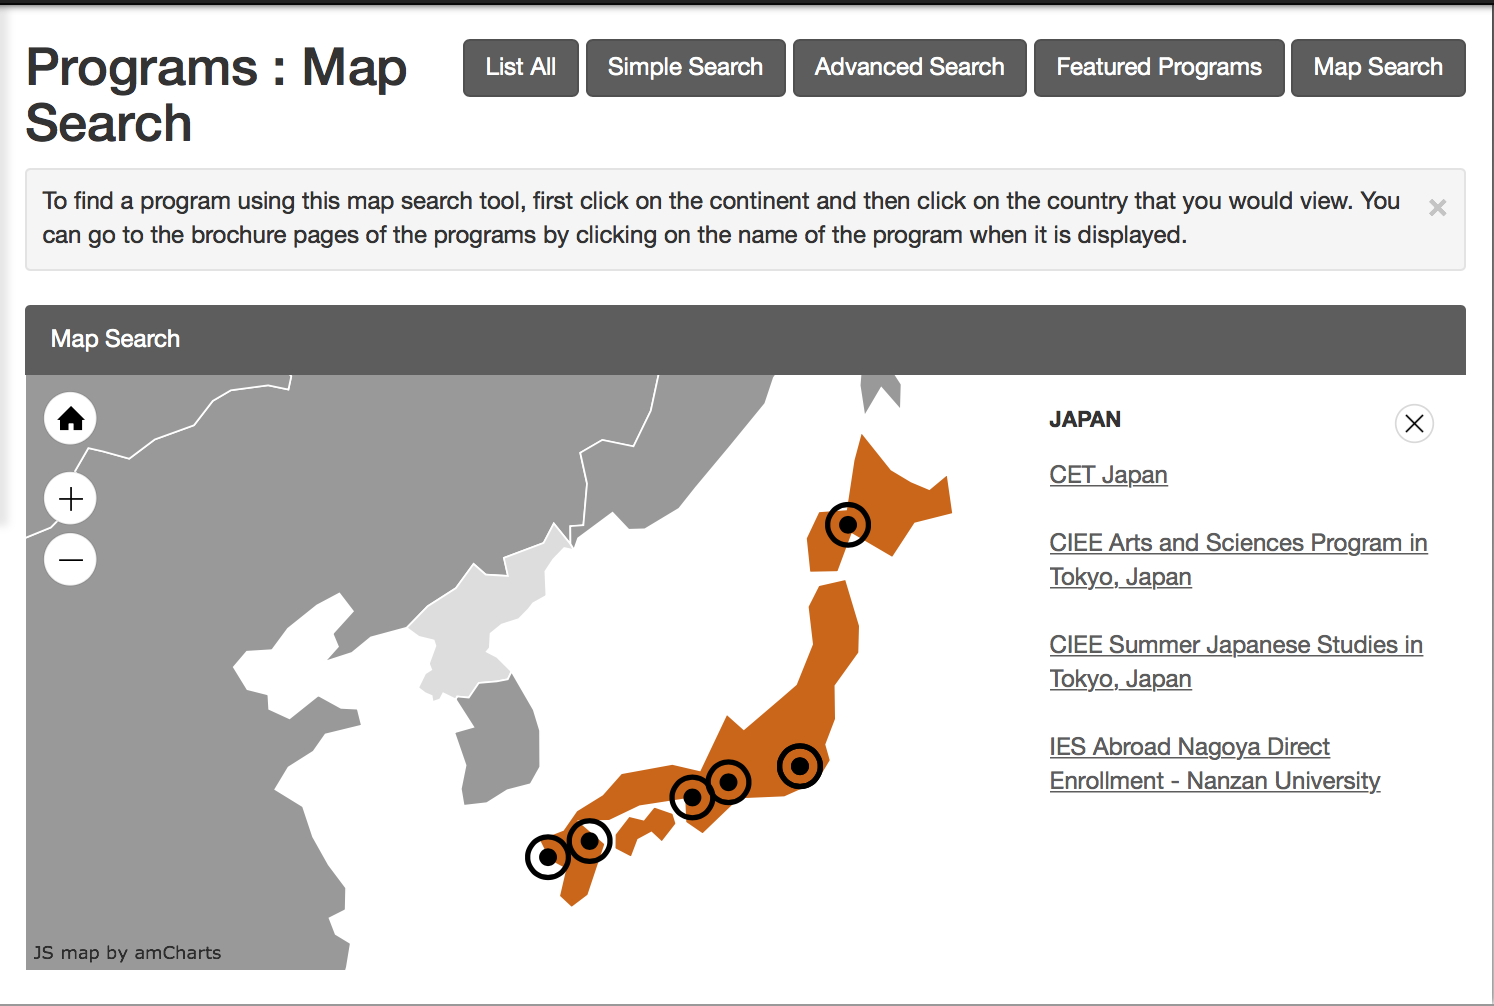Select the Hokkaido location marker on map

847,524
